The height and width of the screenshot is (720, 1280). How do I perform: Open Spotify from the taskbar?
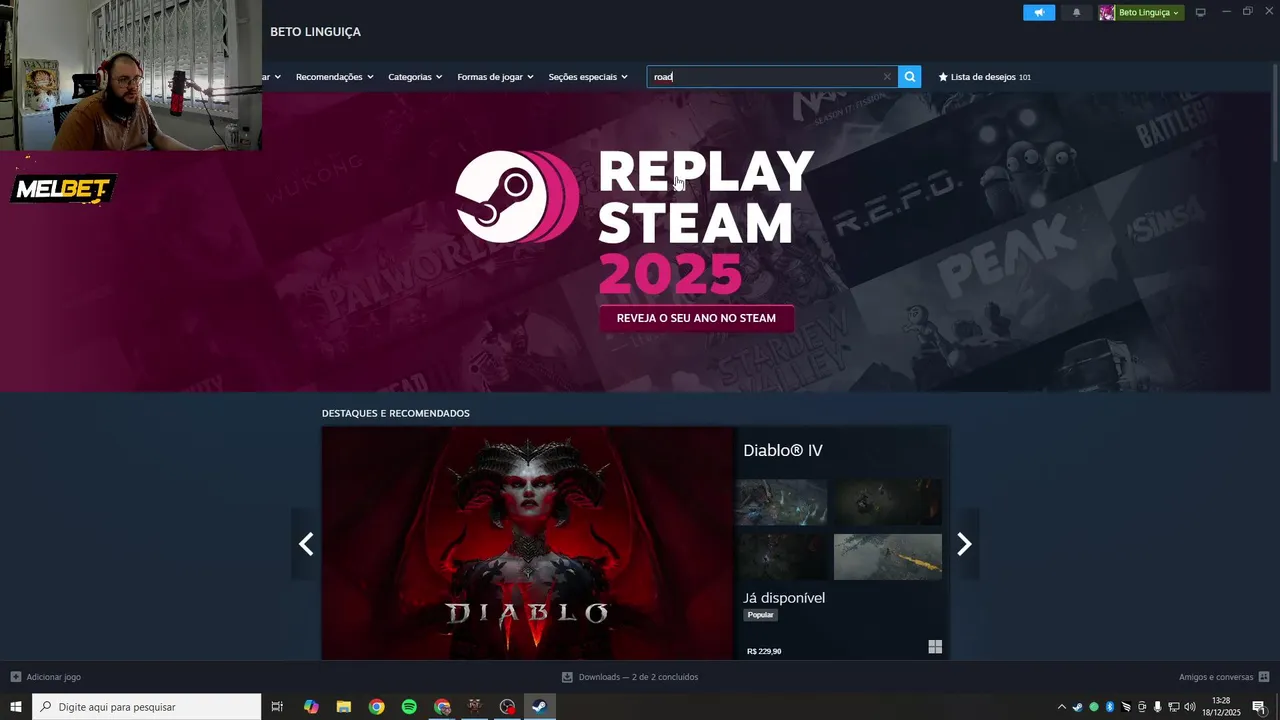point(409,707)
